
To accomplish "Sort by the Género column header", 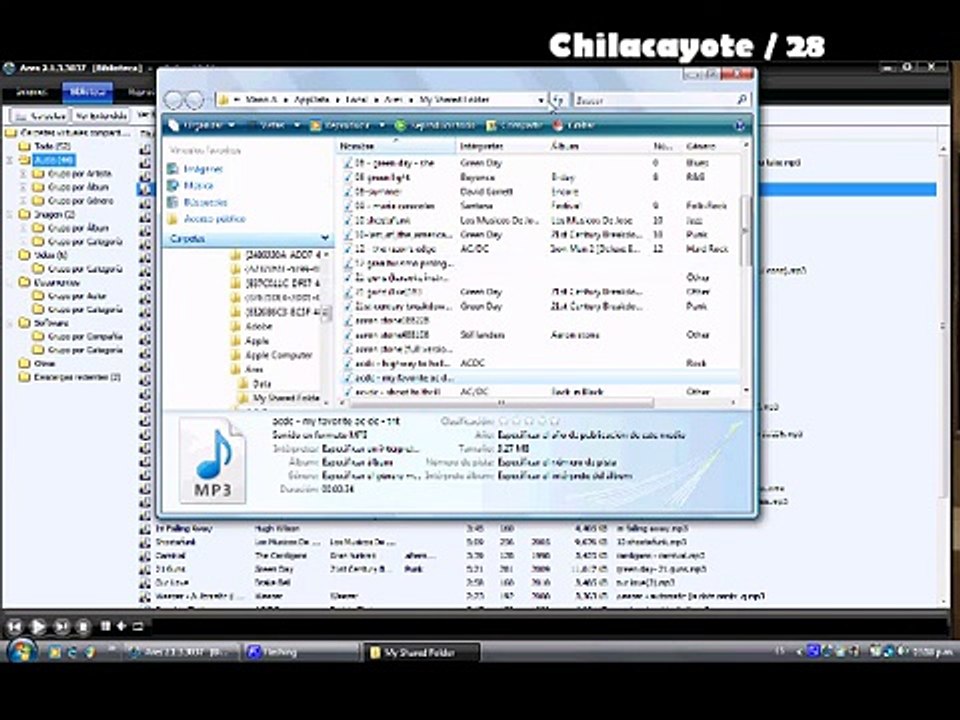I will coord(711,146).
